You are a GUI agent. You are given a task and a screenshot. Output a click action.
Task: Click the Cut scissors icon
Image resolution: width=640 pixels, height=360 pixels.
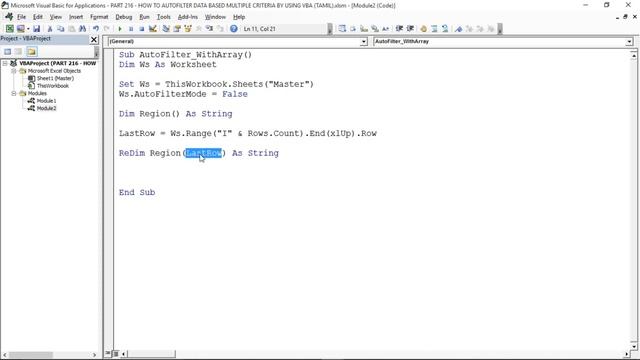coord(50,29)
